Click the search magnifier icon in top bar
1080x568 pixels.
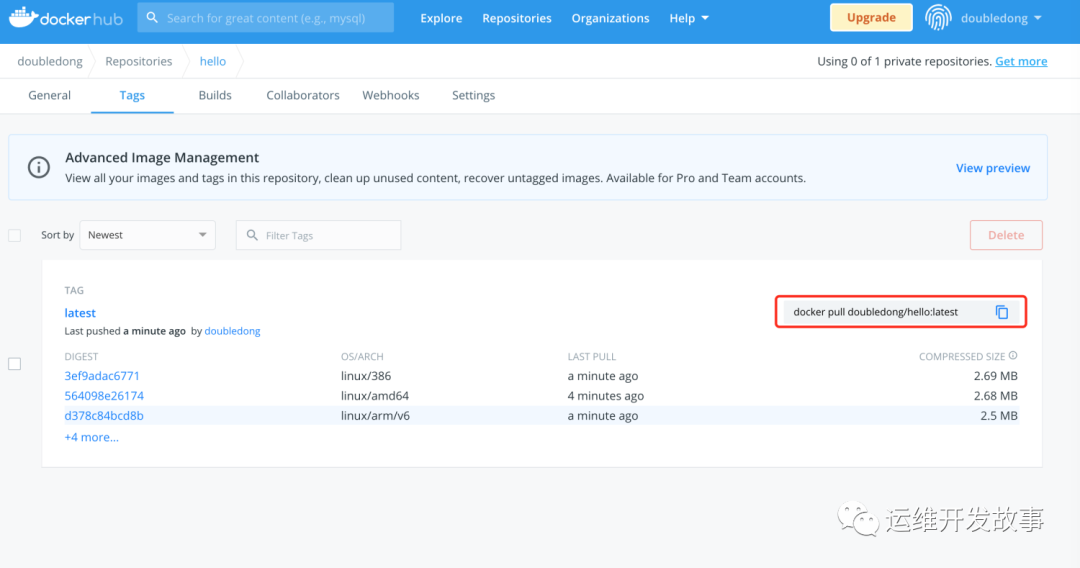point(152,18)
